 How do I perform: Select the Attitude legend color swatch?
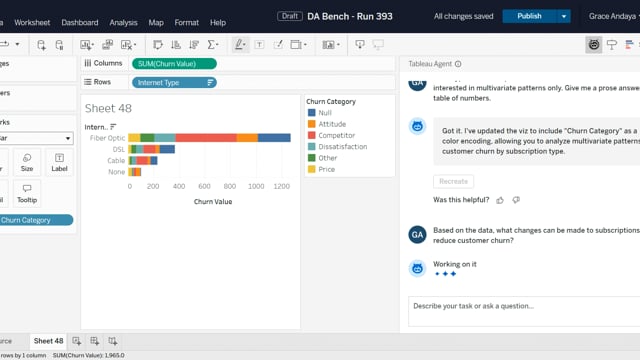(311, 124)
